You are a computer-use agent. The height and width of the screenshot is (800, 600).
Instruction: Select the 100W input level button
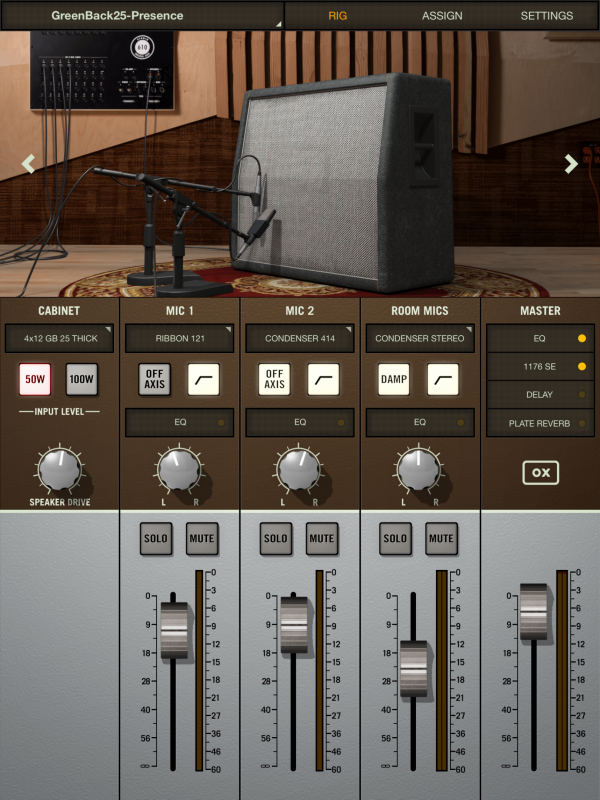click(x=83, y=379)
